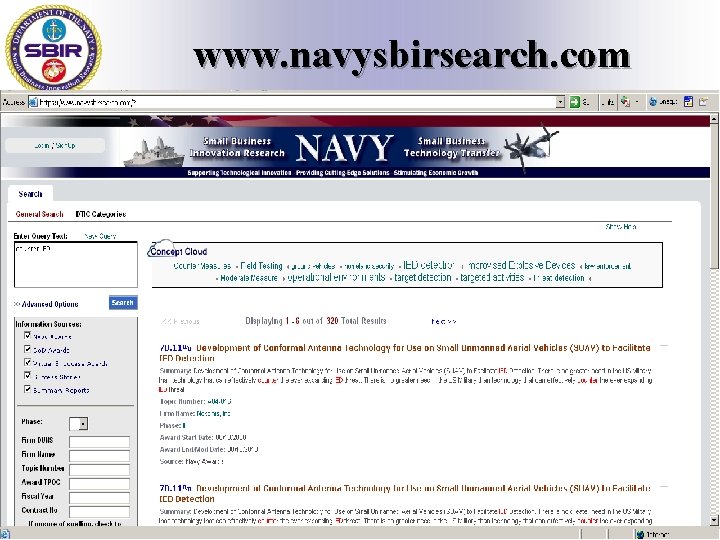Click the Show Help link

pos(620,227)
